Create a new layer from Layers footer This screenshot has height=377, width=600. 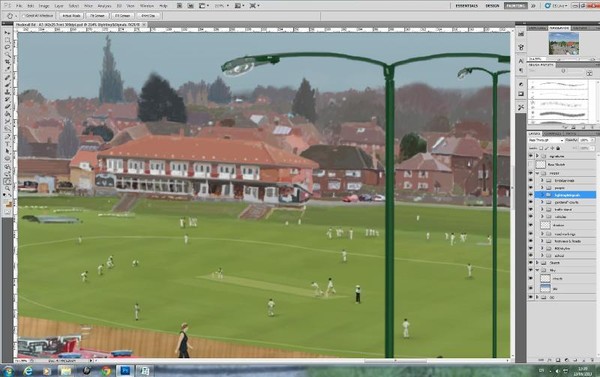click(x=583, y=360)
